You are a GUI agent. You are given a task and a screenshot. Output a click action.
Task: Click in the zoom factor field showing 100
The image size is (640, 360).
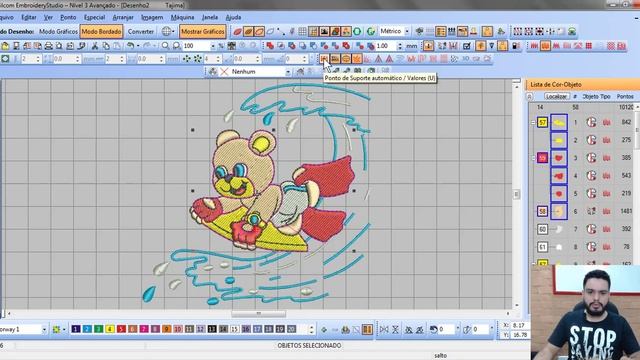click(x=196, y=46)
